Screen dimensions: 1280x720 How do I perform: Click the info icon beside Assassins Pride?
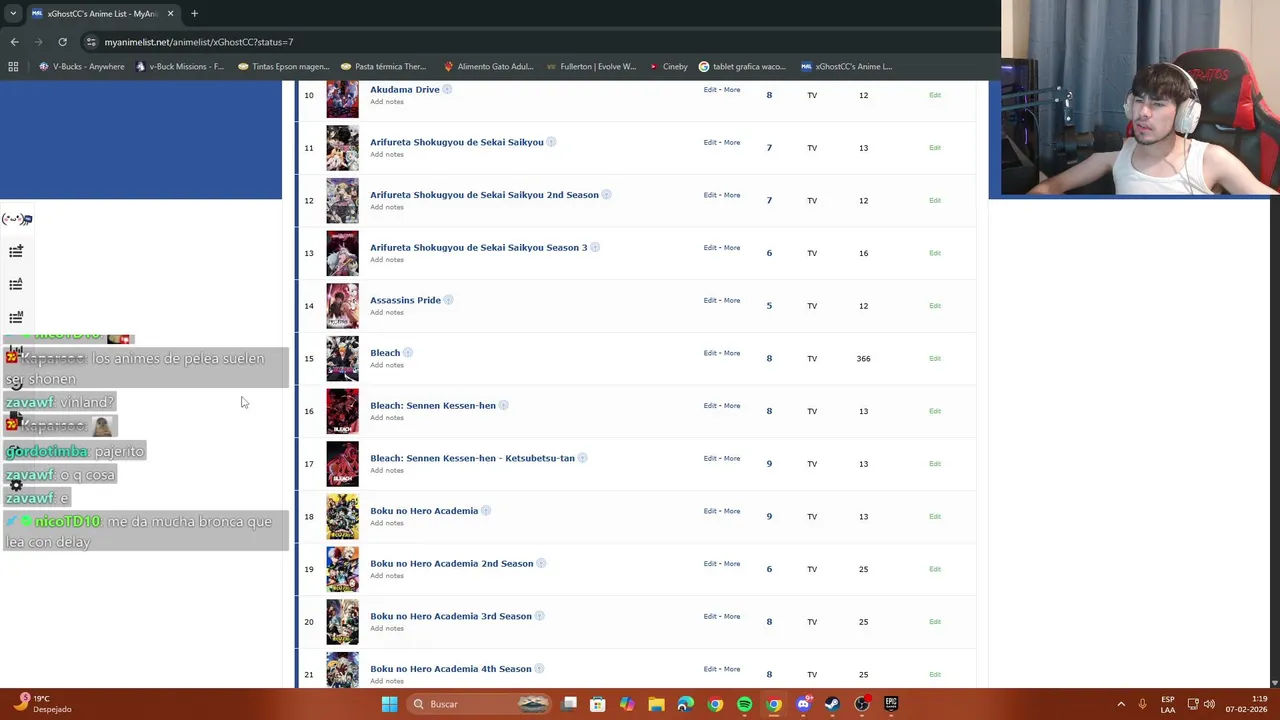click(x=448, y=300)
